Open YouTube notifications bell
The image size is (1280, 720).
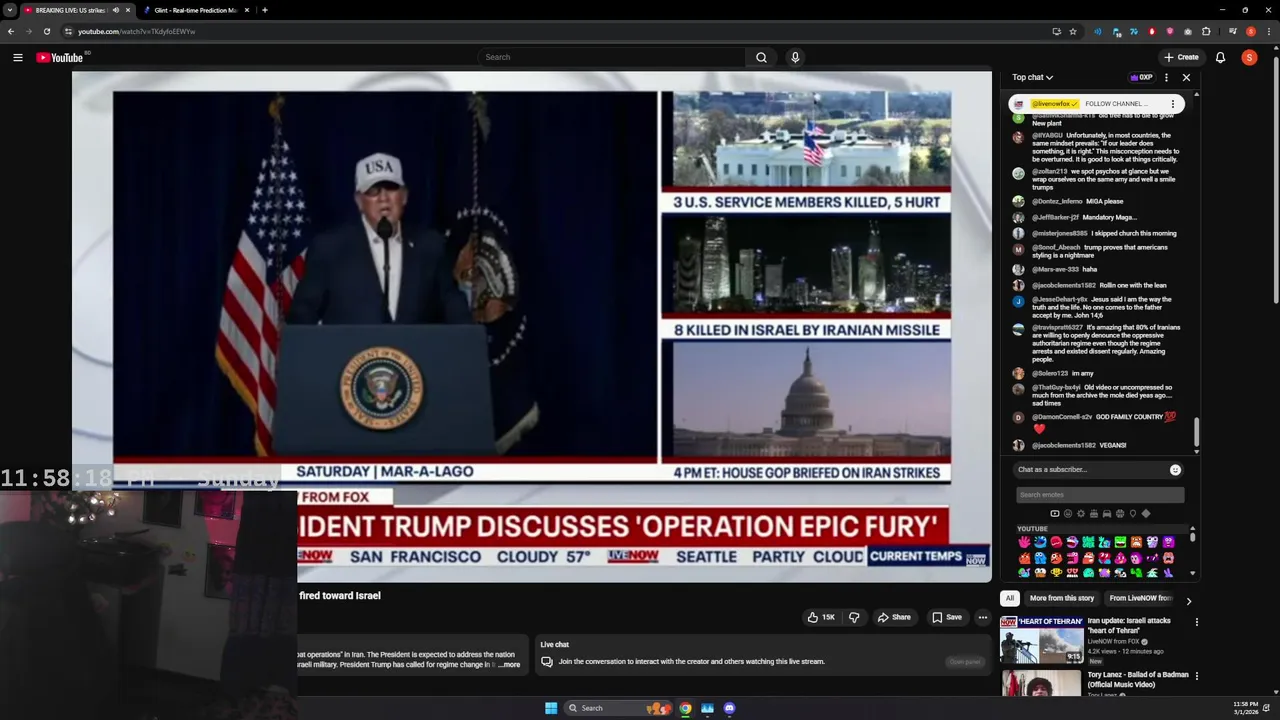(1220, 57)
